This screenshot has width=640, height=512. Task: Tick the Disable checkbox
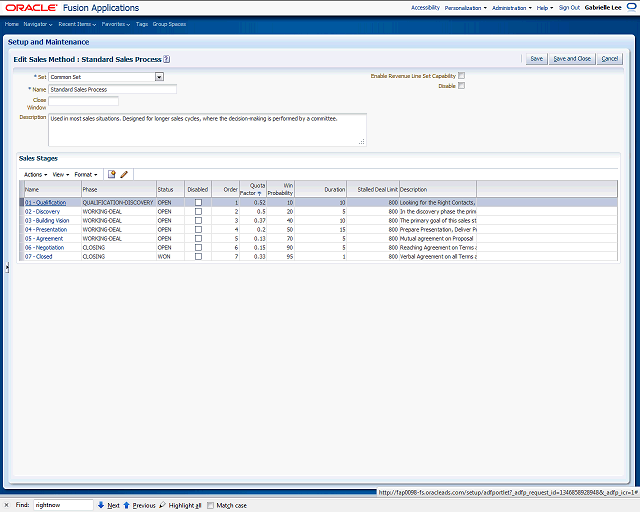click(461, 86)
